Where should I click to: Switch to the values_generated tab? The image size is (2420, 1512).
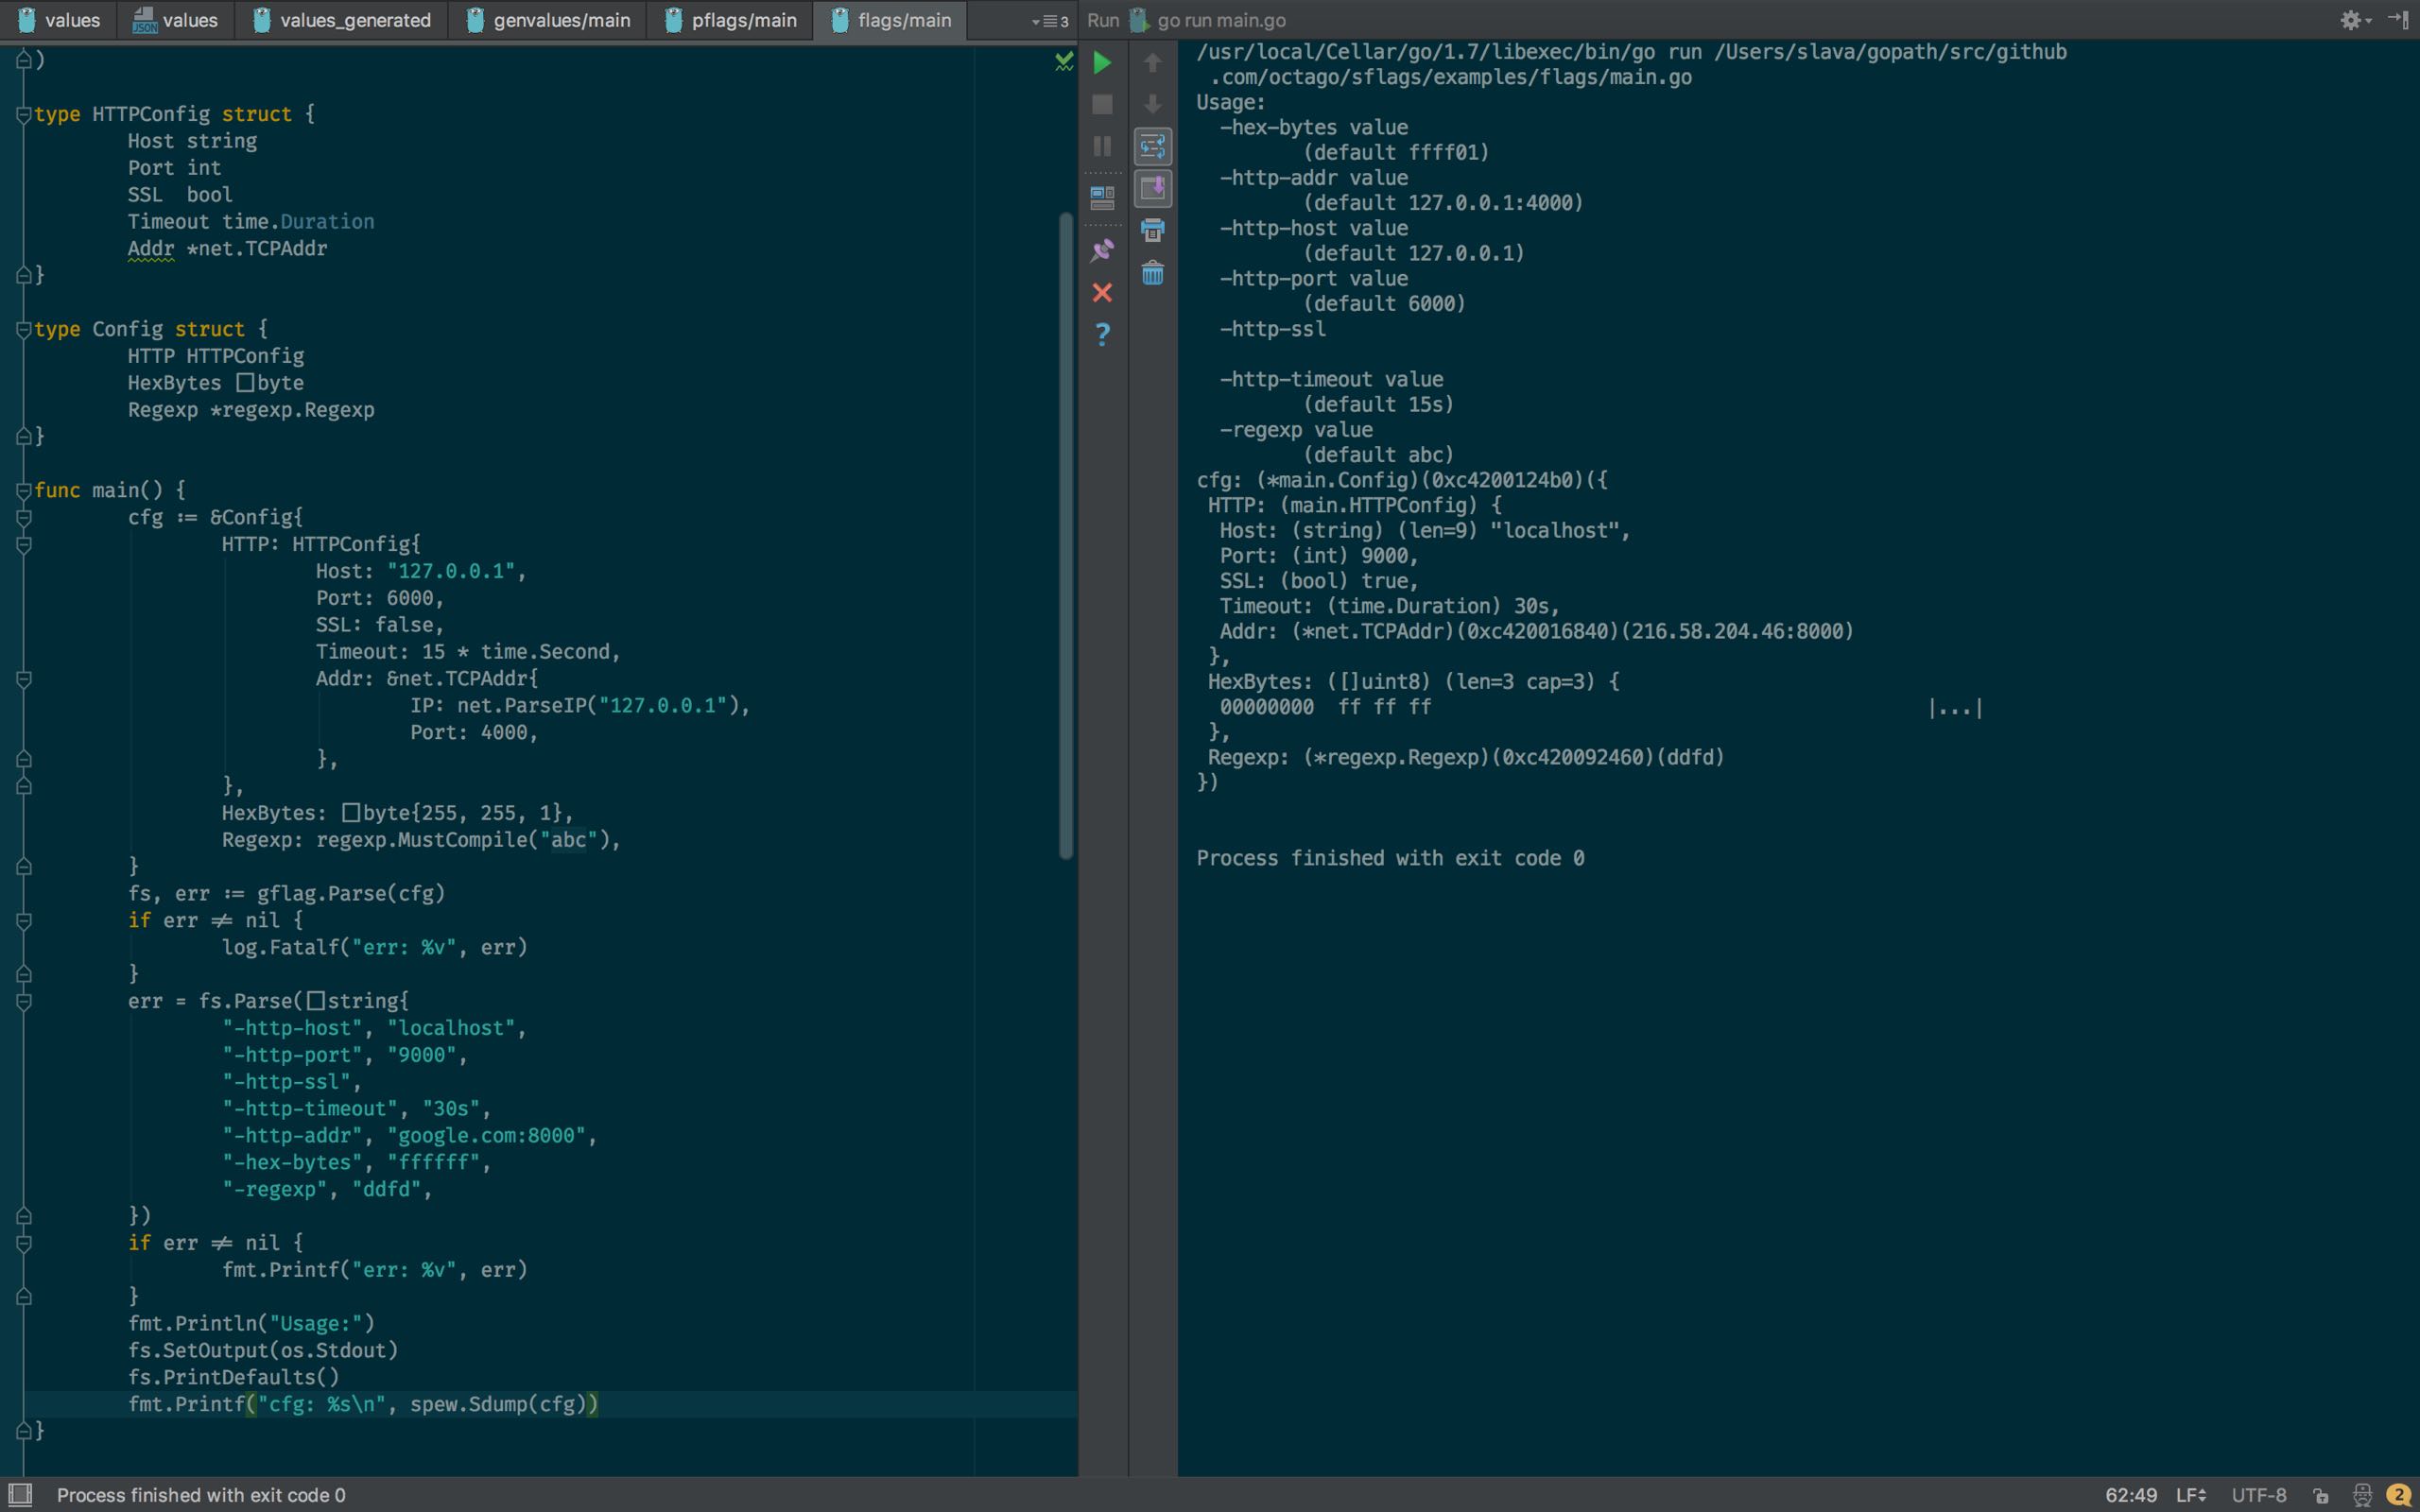pos(342,20)
